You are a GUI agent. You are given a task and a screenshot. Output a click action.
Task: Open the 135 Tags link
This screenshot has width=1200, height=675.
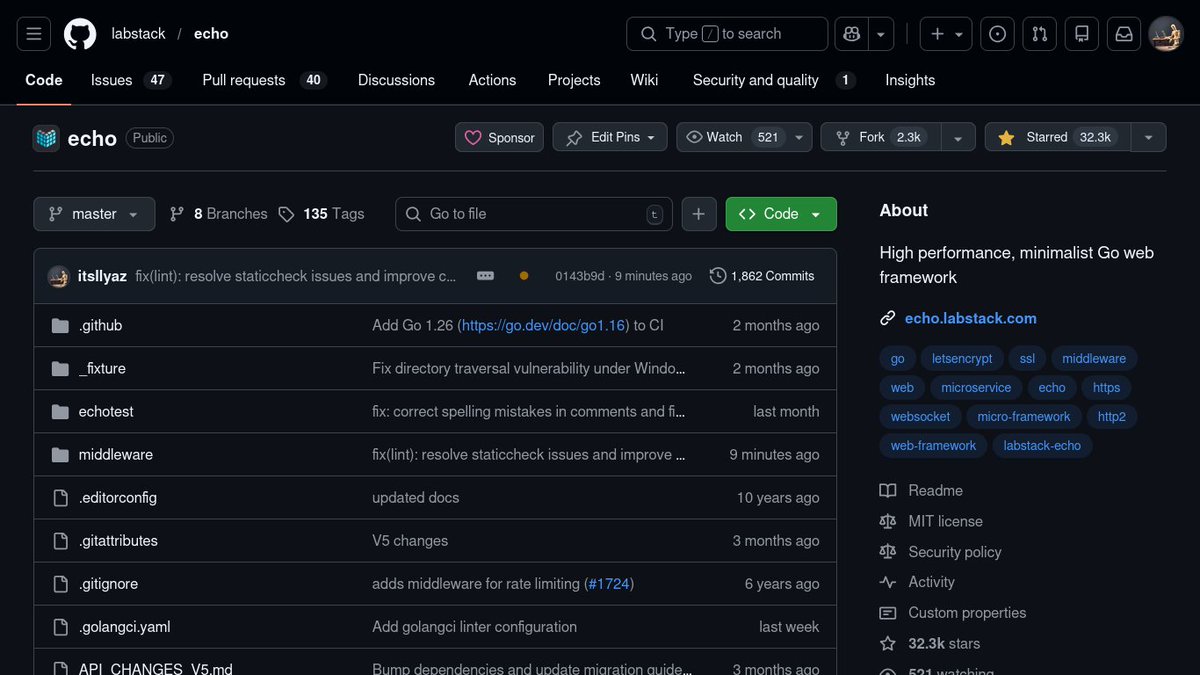(x=321, y=214)
